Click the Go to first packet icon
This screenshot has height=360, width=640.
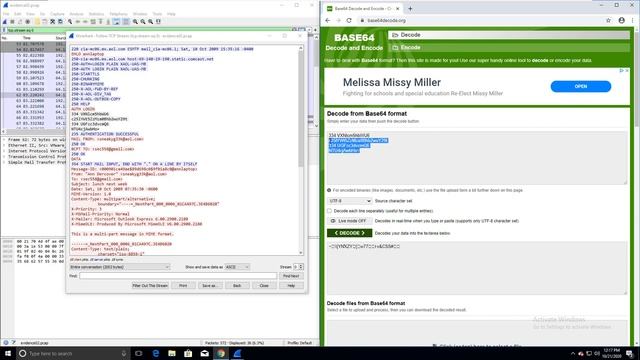coord(100,22)
